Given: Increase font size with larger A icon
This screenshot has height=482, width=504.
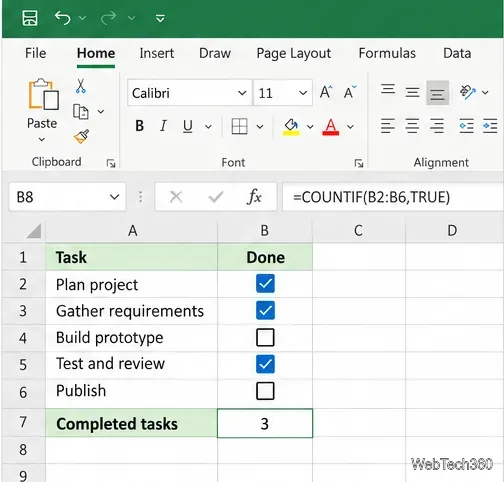Looking at the screenshot, I should pos(326,92).
